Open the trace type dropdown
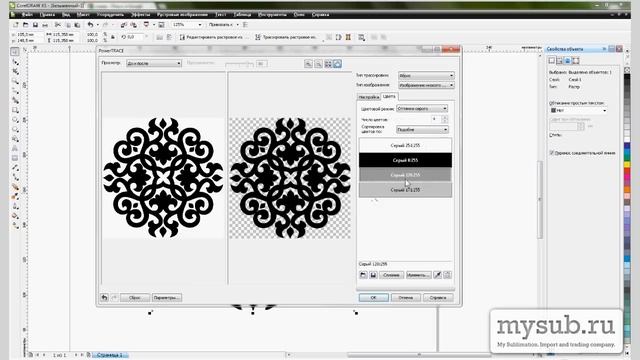 pos(426,76)
